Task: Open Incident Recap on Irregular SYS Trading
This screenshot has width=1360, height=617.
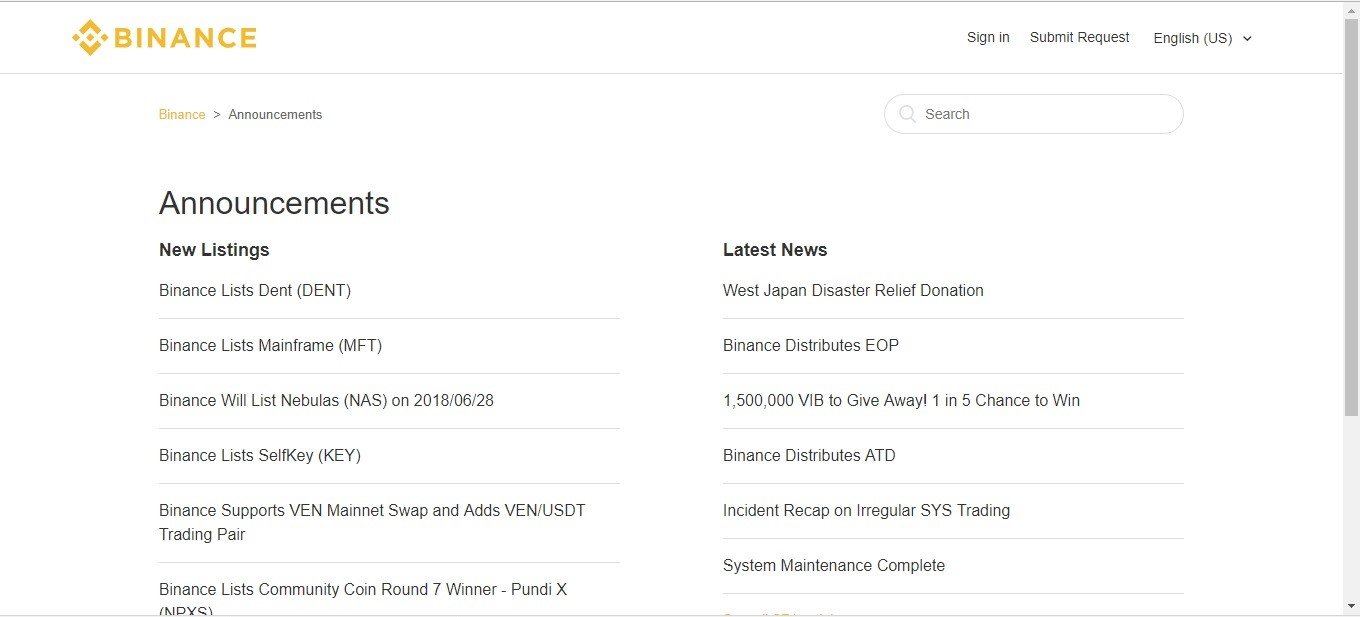Action: pyautogui.click(x=866, y=510)
